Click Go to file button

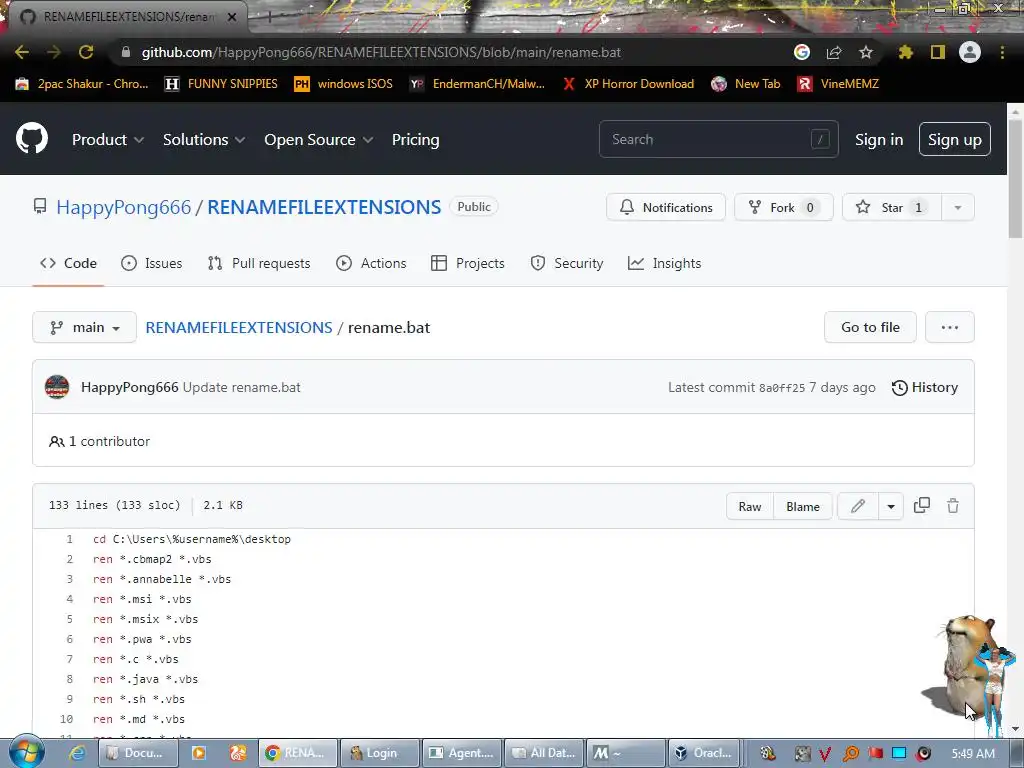[x=870, y=327]
